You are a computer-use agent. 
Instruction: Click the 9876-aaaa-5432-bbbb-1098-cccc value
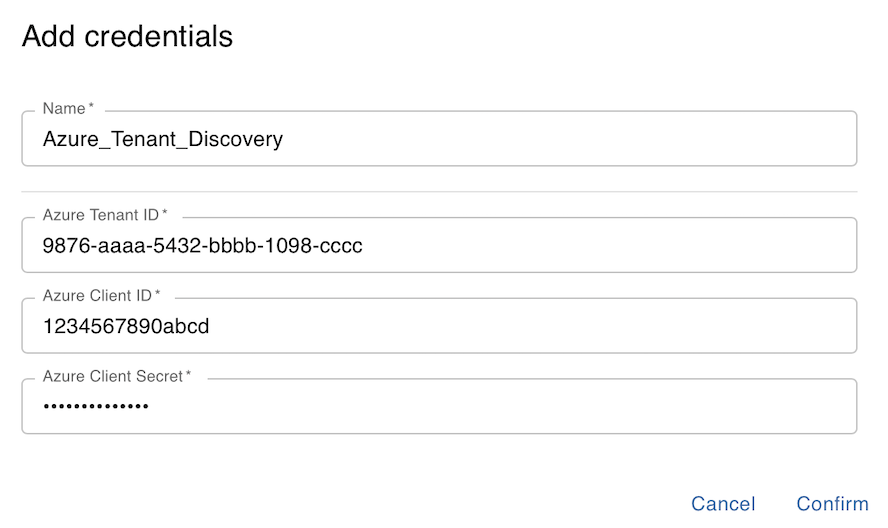(x=202, y=245)
